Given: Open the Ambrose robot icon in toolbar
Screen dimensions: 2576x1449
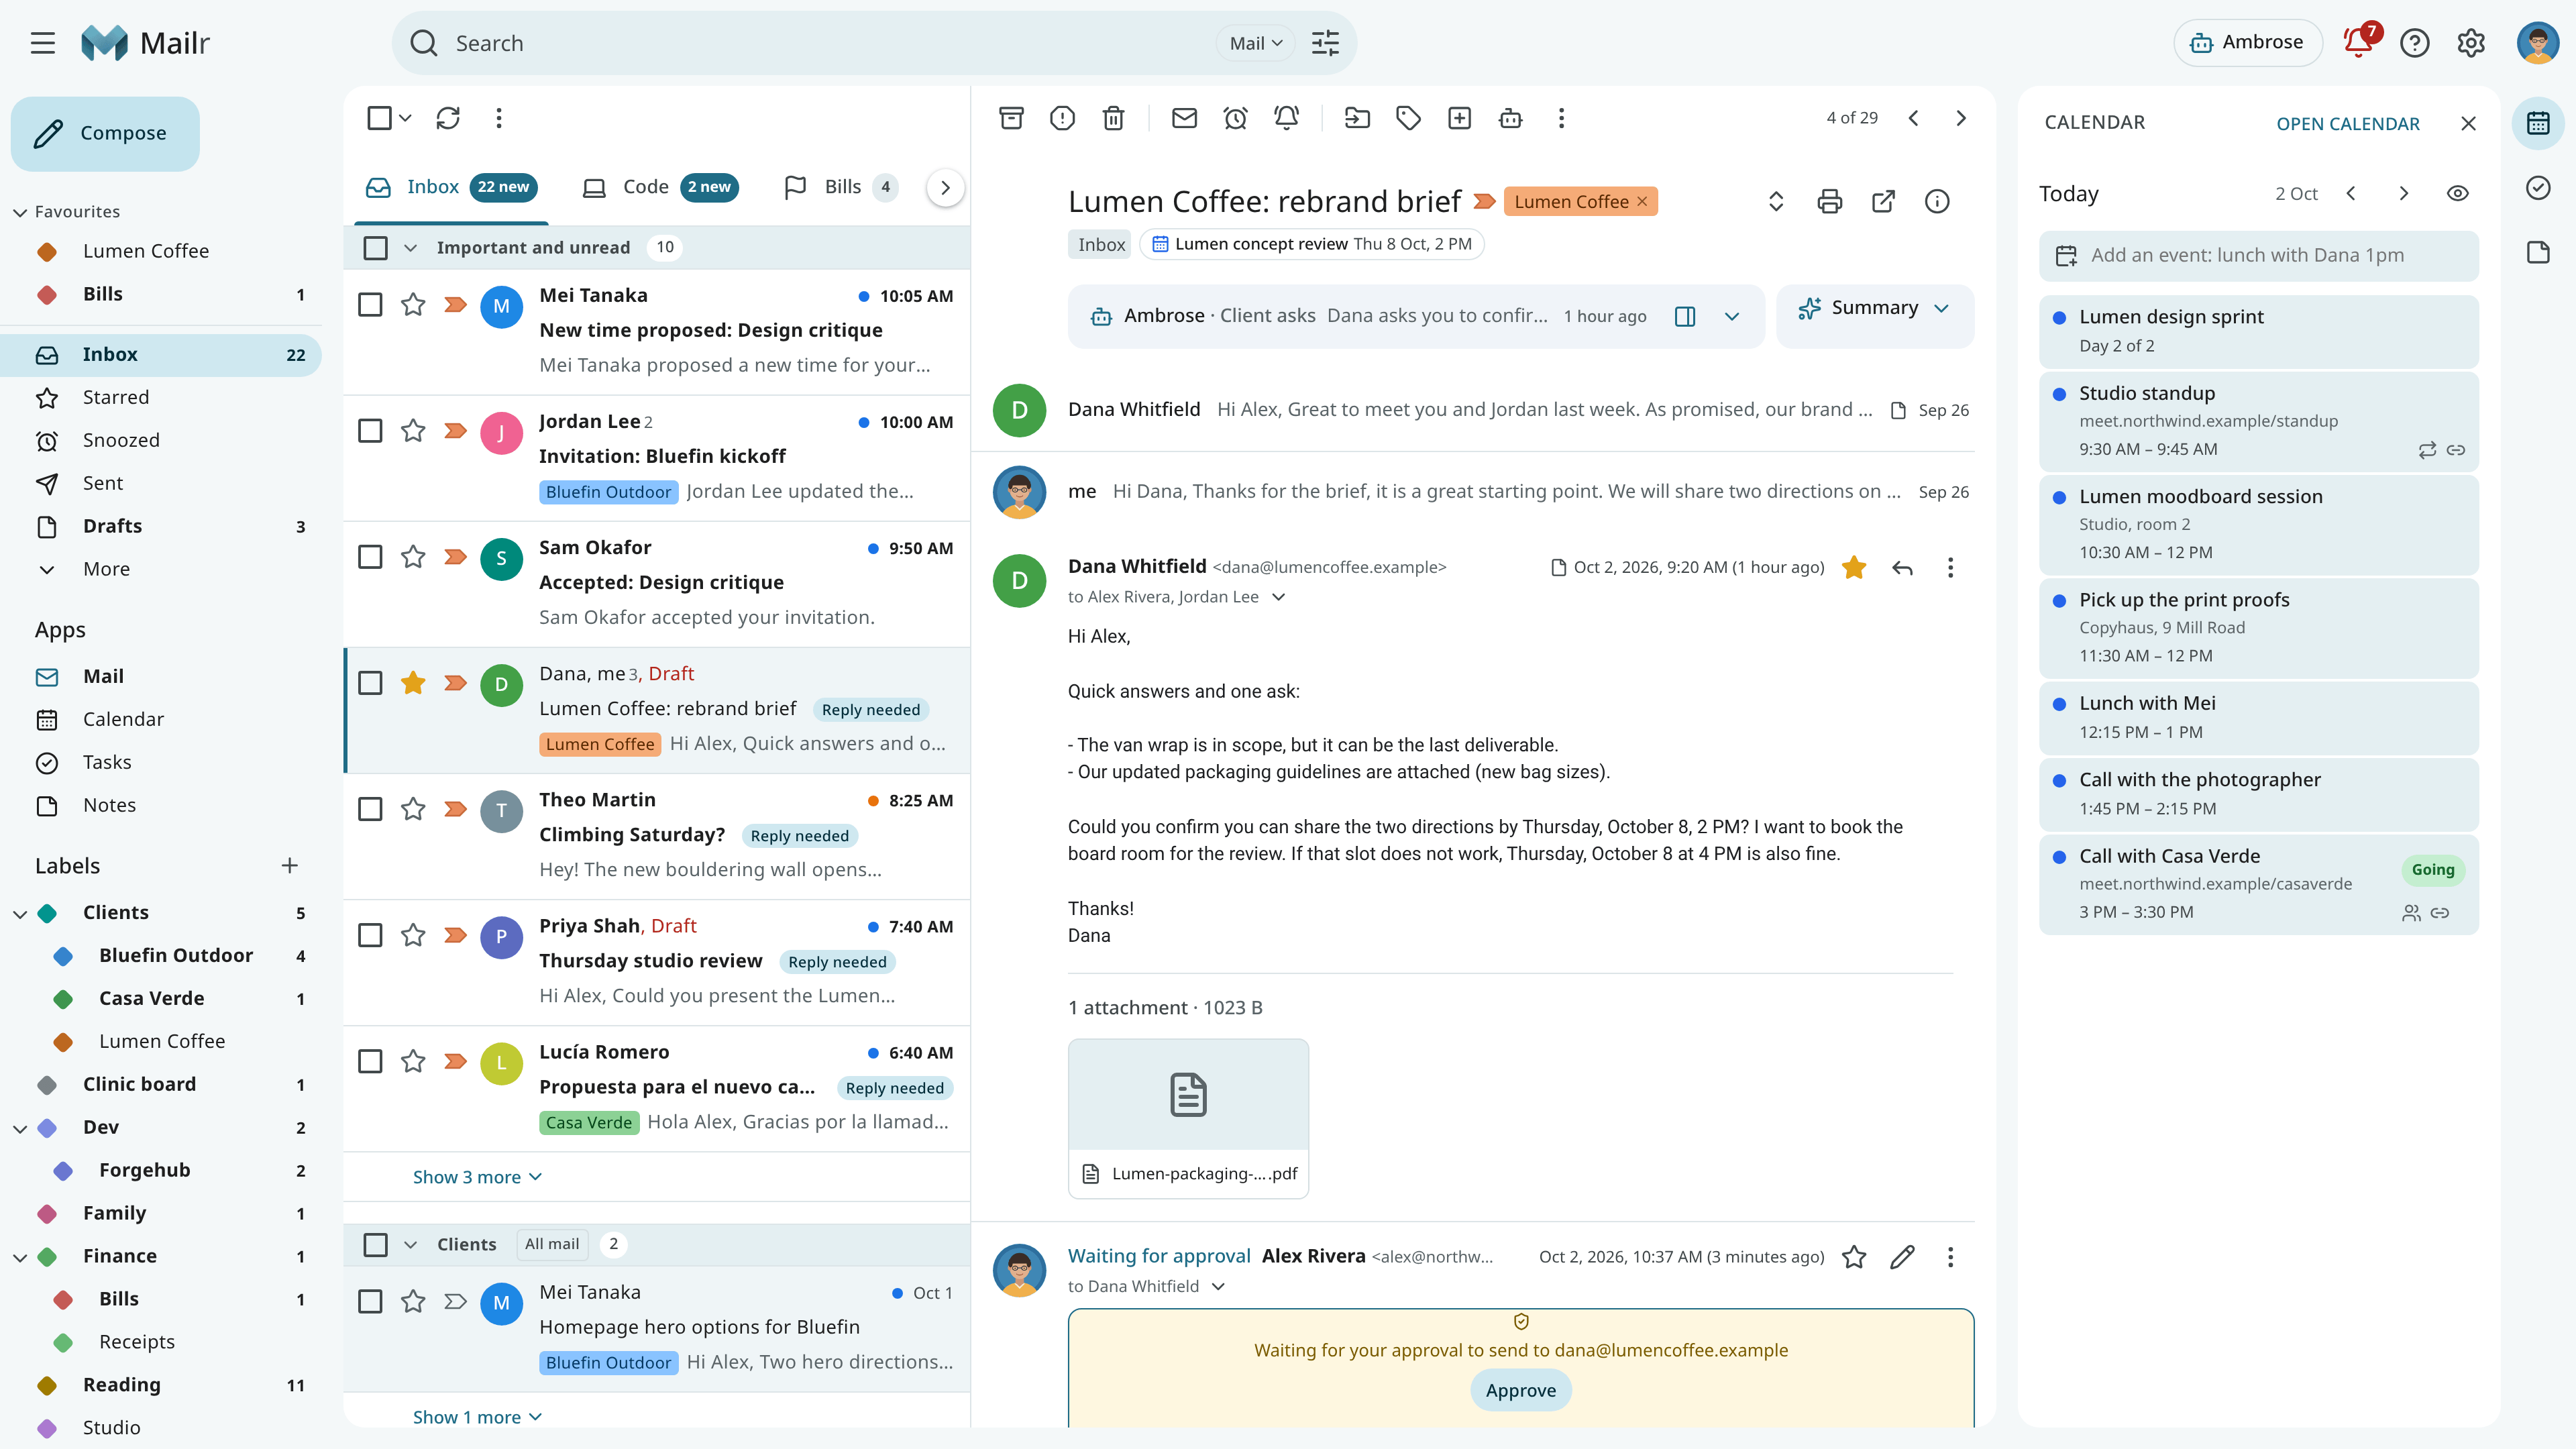Looking at the screenshot, I should pos(1510,118).
